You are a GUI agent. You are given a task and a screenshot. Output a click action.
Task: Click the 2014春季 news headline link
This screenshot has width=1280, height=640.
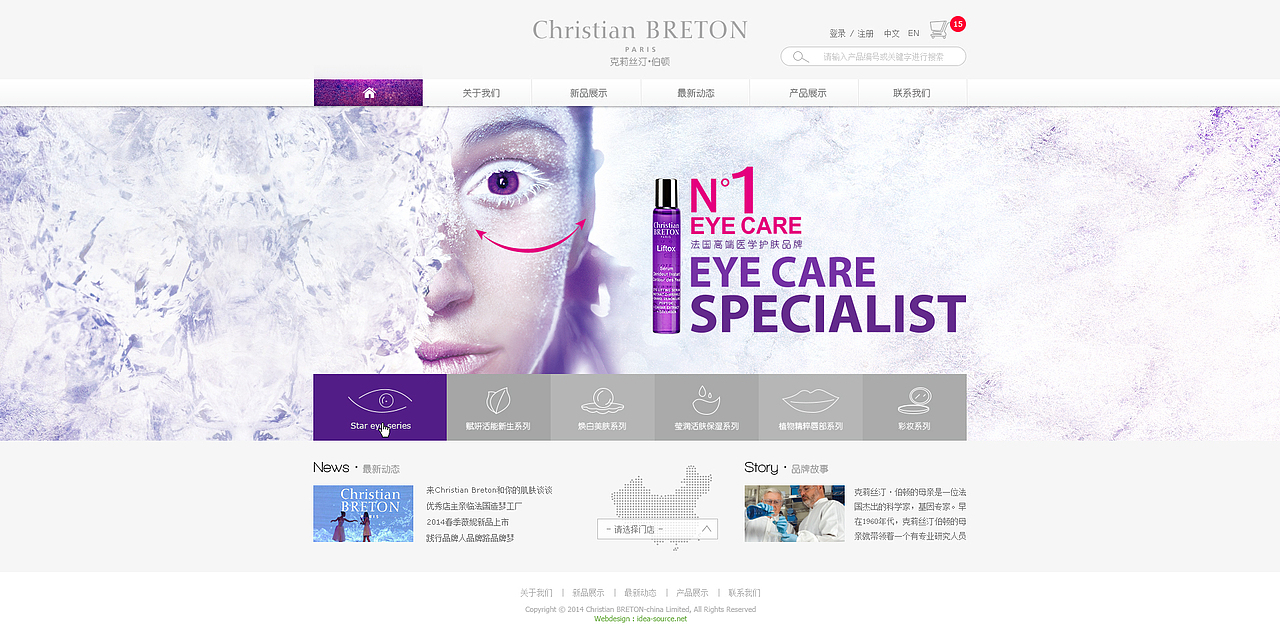(467, 522)
